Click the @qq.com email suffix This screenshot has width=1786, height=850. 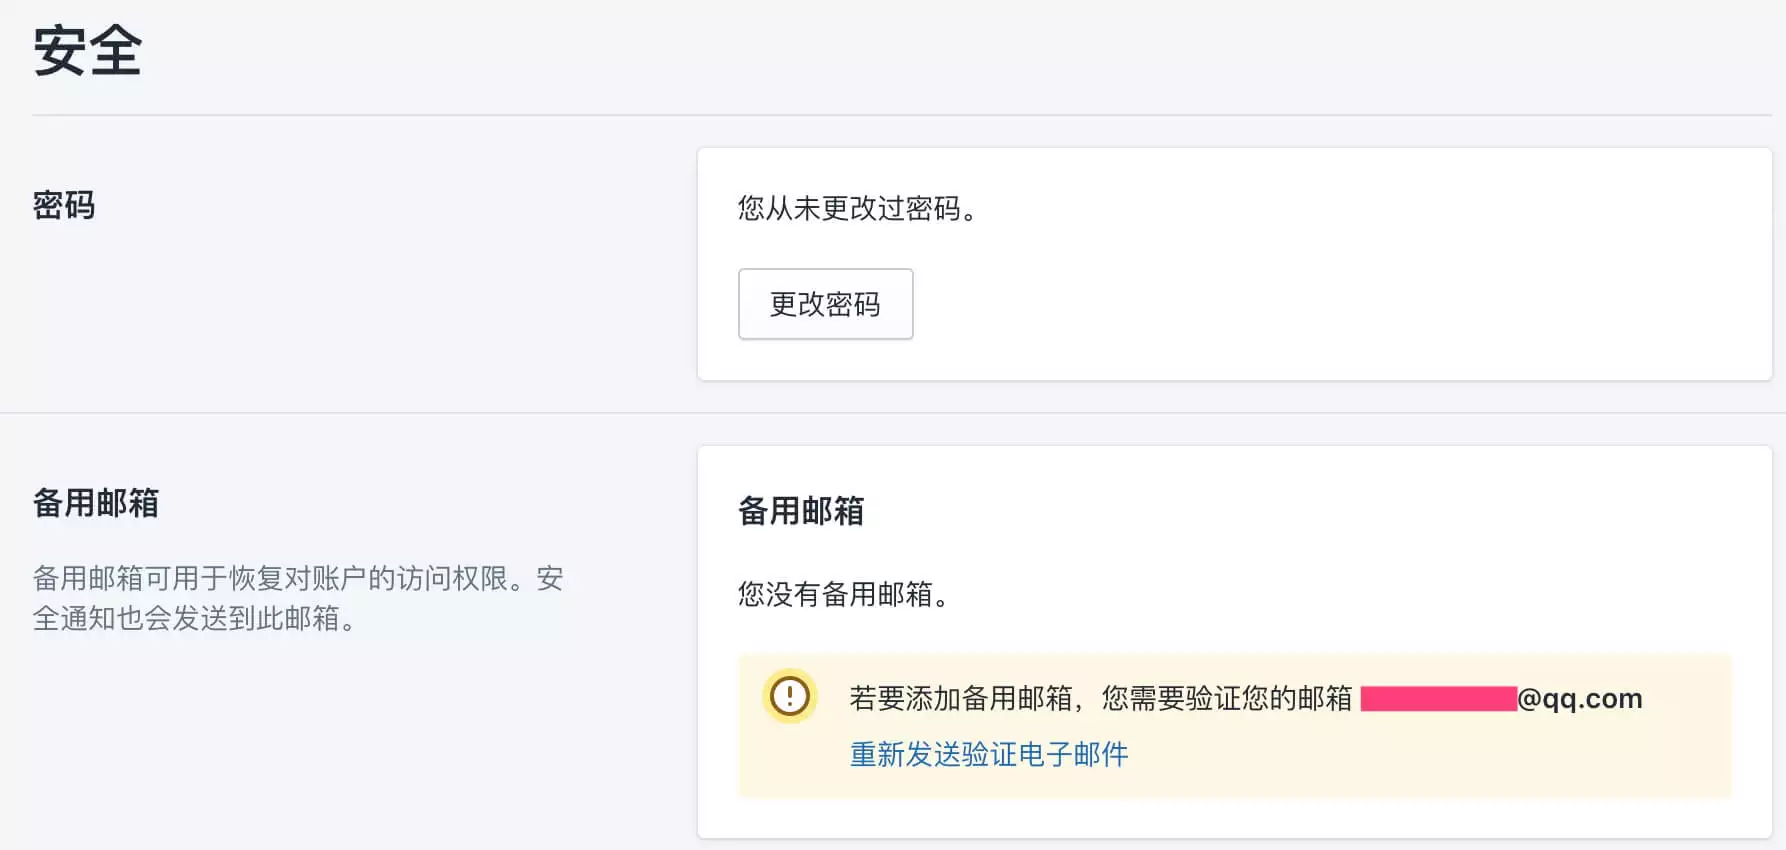pyautogui.click(x=1580, y=698)
